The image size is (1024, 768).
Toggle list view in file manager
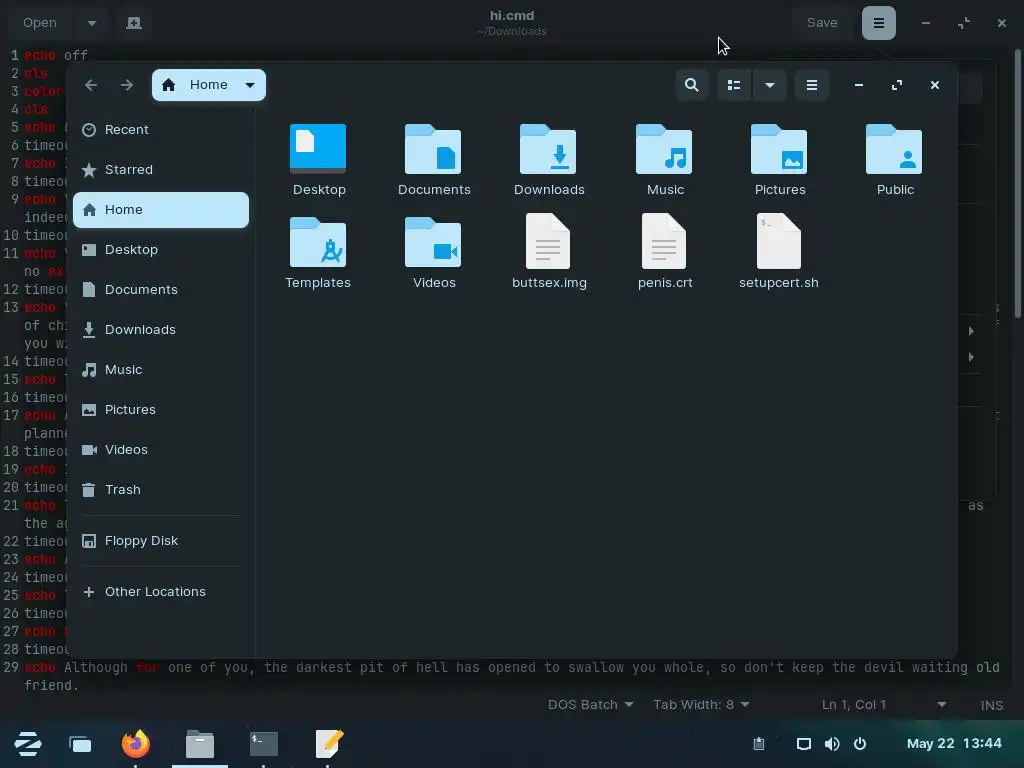coord(734,85)
